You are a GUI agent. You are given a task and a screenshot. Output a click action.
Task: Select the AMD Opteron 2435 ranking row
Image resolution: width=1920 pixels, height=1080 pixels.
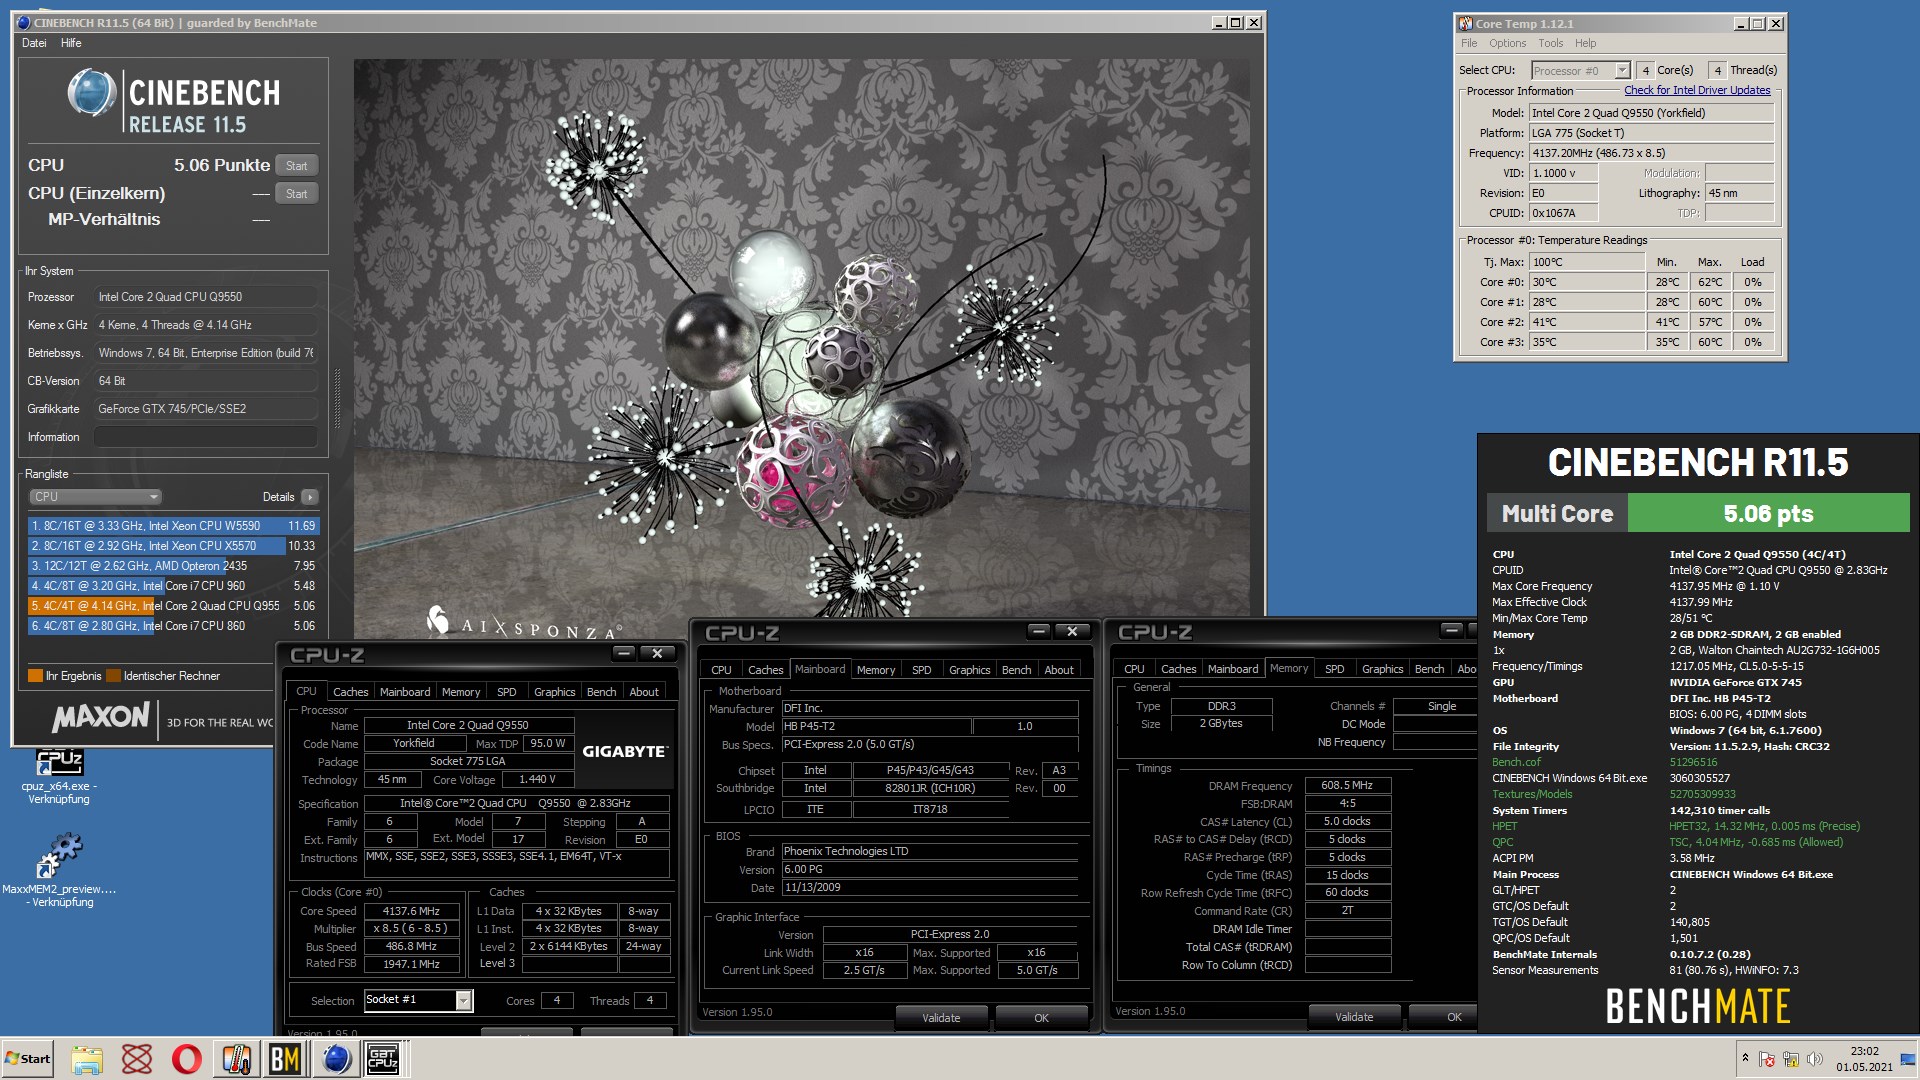tap(172, 566)
